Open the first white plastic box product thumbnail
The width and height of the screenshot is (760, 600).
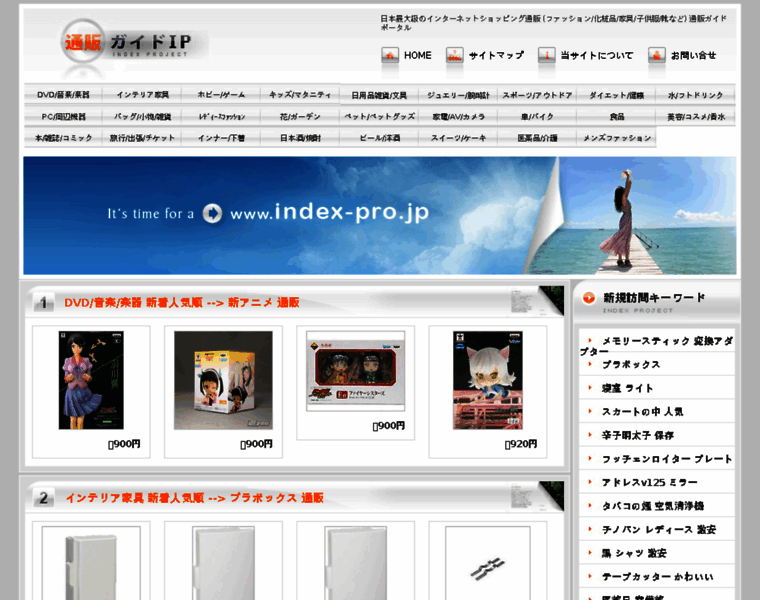(91, 563)
